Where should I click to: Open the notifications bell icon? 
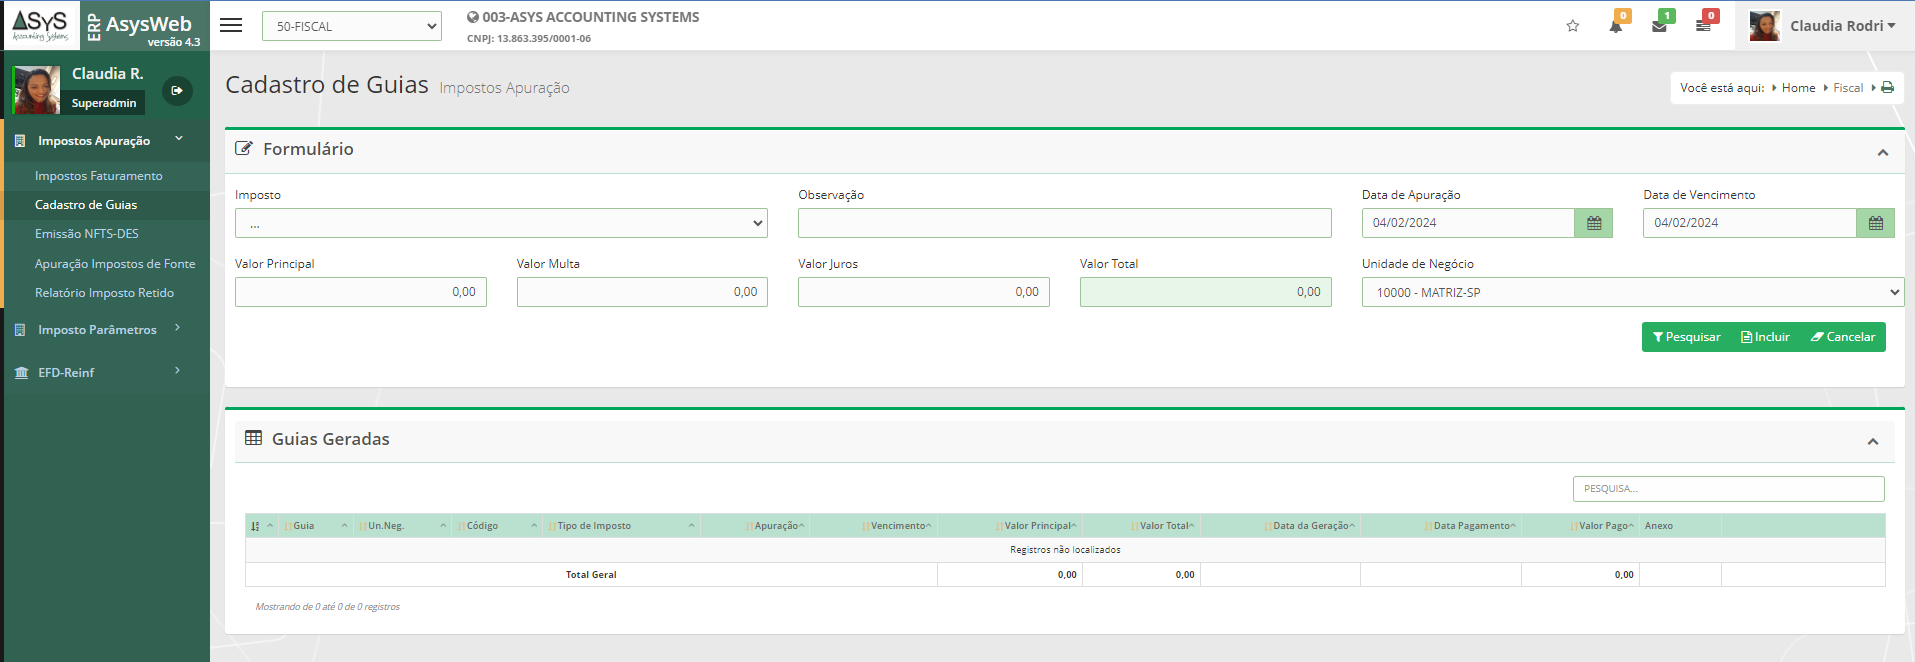tap(1616, 26)
